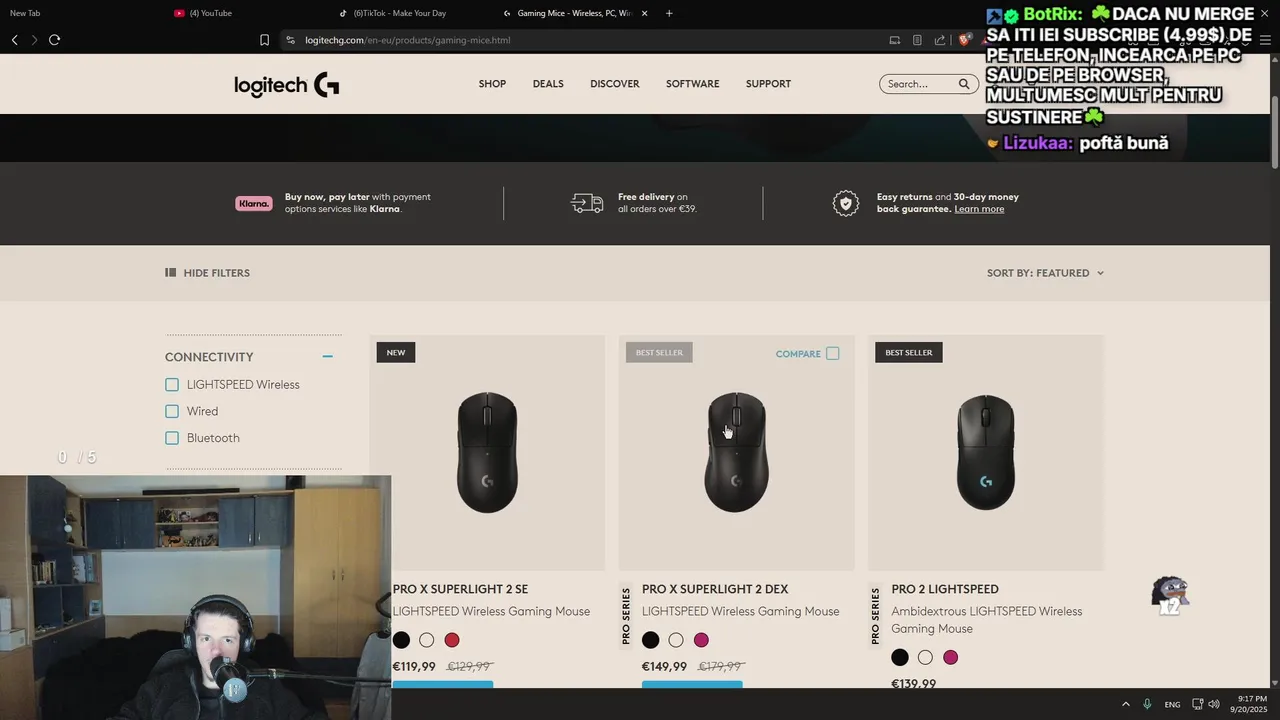Viewport: 1280px width, 720px height.
Task: Select red swatch for SUPERLIGHT 2 SE
Action: pos(452,640)
